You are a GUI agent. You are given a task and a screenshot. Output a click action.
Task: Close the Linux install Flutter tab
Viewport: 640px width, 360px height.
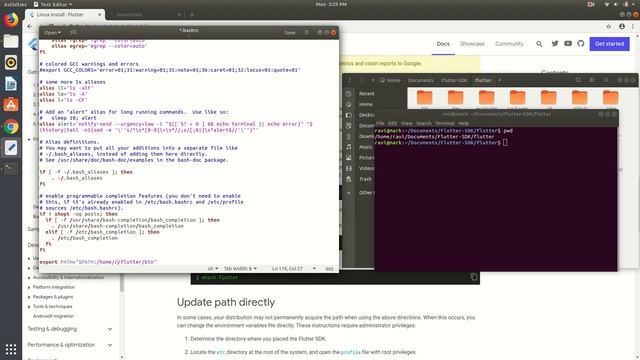click(x=100, y=14)
